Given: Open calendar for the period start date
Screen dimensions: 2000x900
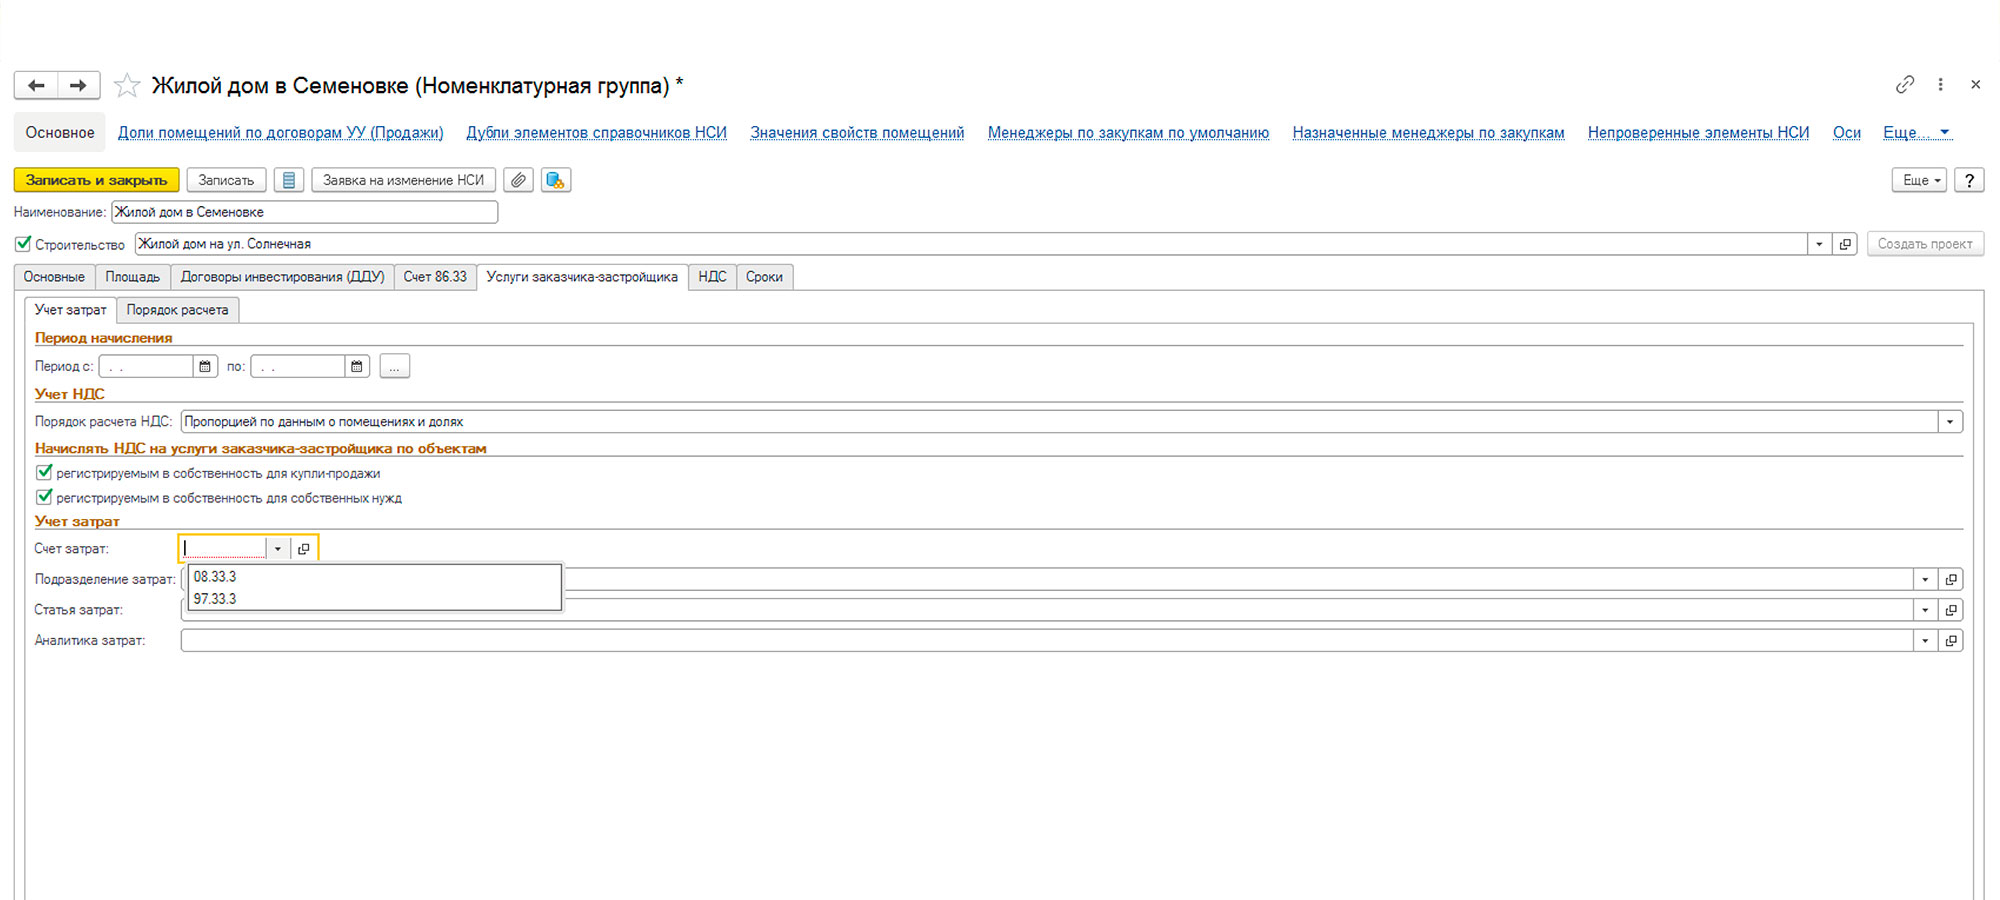Looking at the screenshot, I should click(205, 367).
